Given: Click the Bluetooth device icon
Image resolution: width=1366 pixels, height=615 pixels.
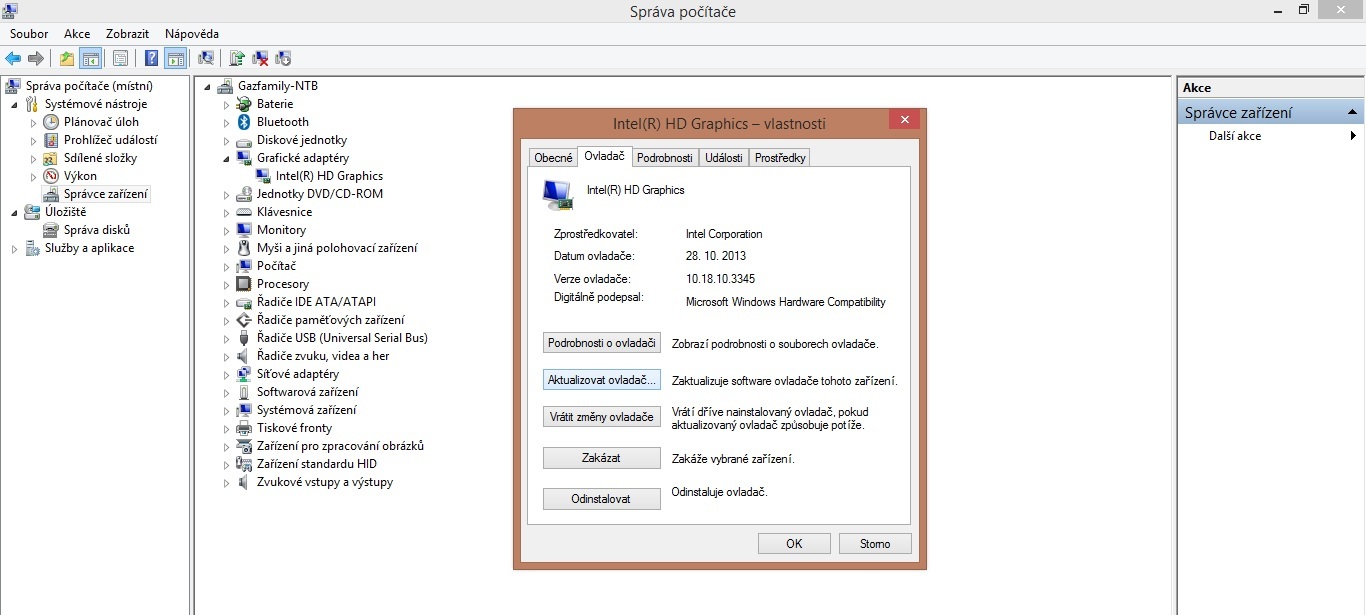Looking at the screenshot, I should click(x=244, y=122).
